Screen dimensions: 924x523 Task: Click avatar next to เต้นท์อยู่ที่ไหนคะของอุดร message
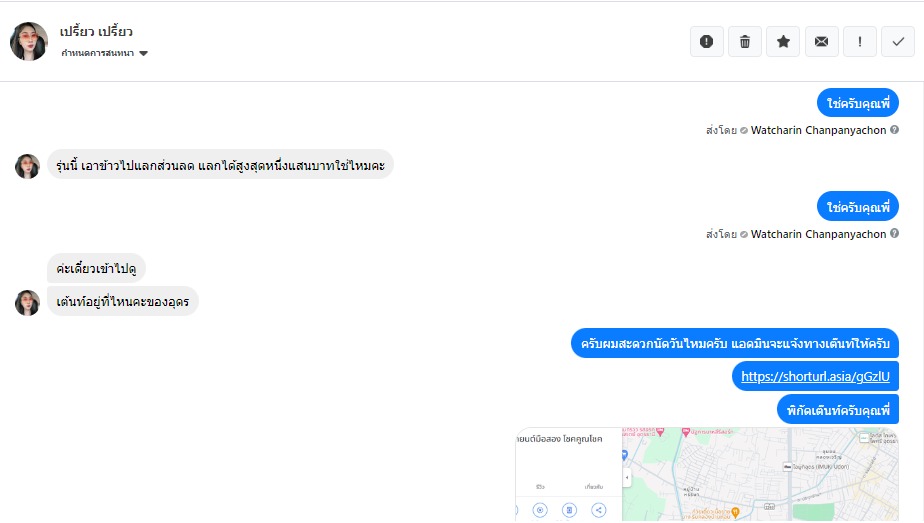(28, 302)
